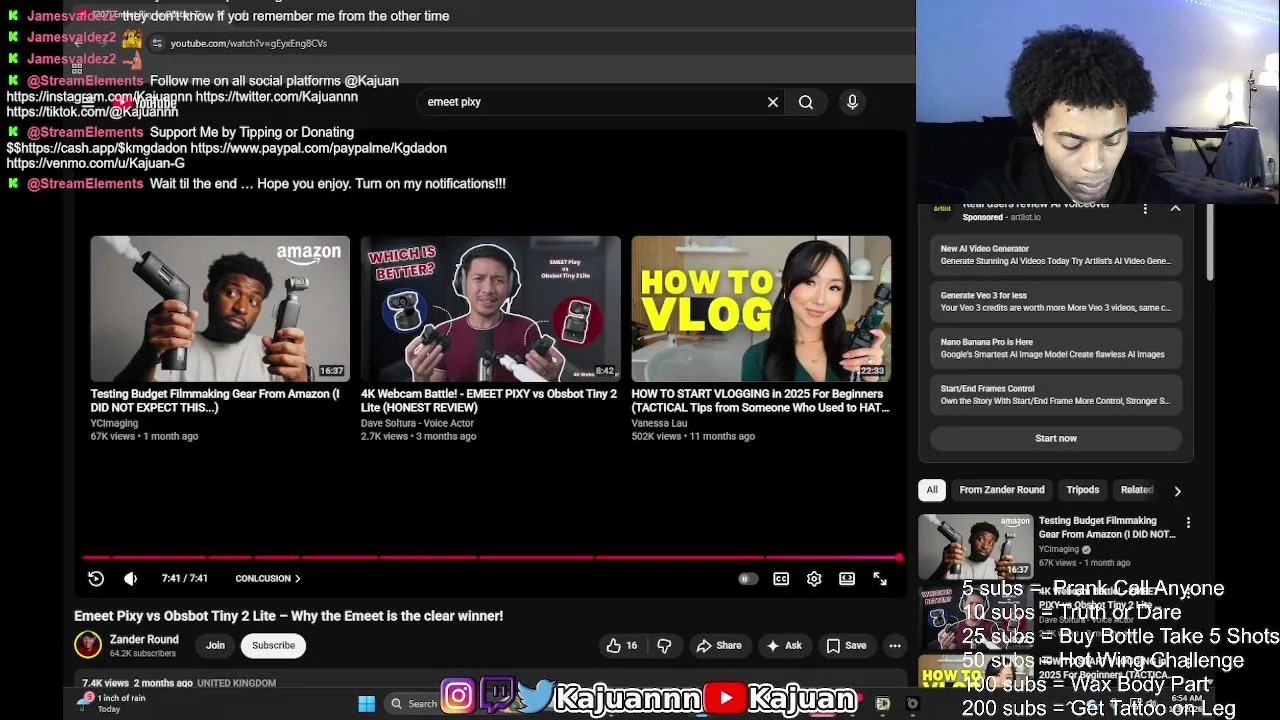Click the browser URL youtube.com/watch address
This screenshot has width=1280, height=720.
[x=249, y=43]
